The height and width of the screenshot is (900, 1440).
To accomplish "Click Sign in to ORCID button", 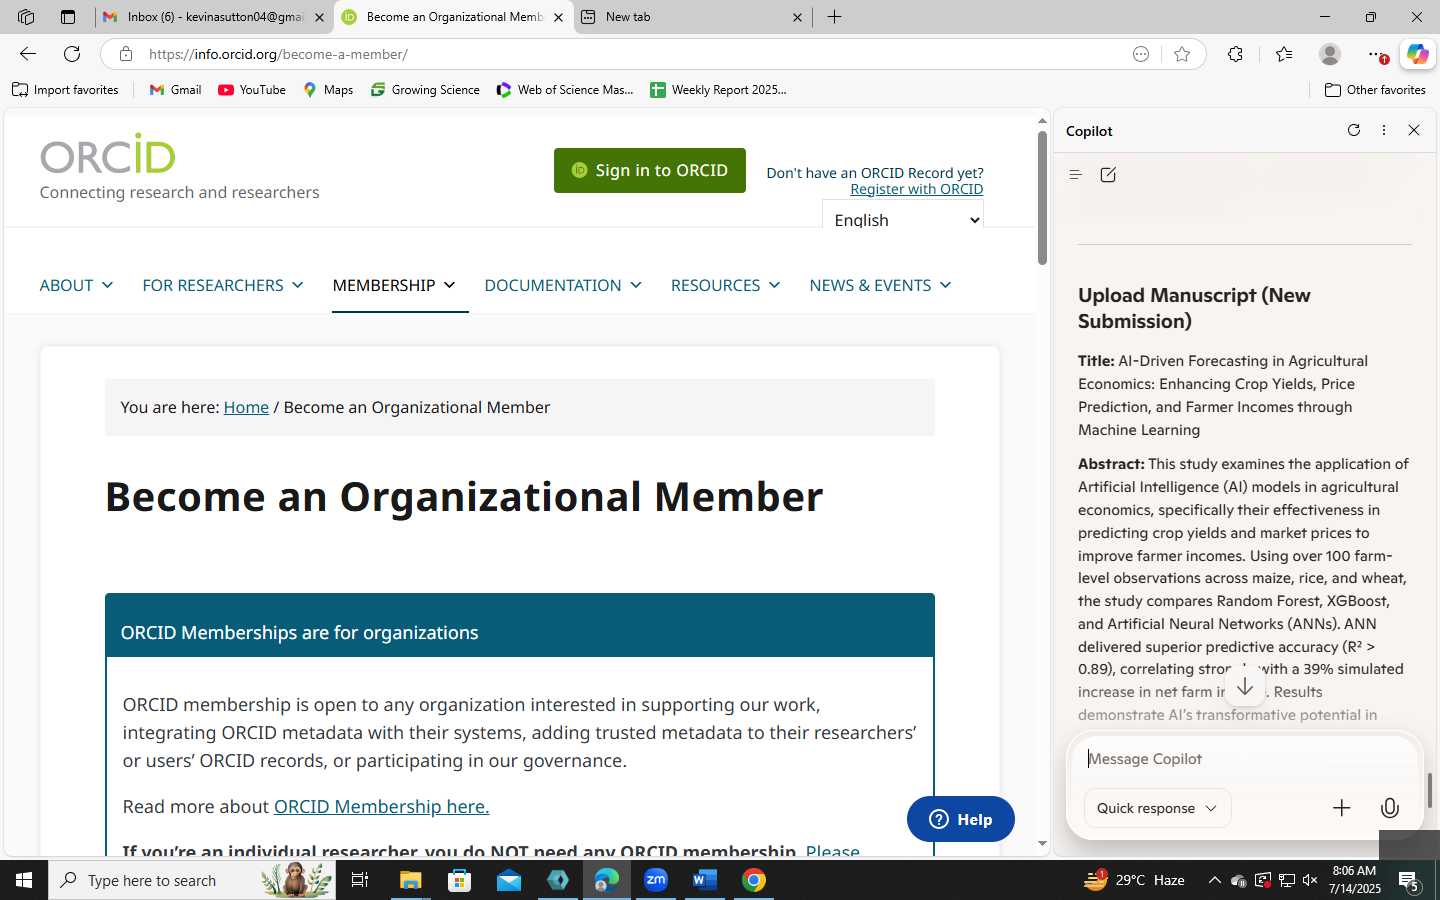I will [x=650, y=170].
